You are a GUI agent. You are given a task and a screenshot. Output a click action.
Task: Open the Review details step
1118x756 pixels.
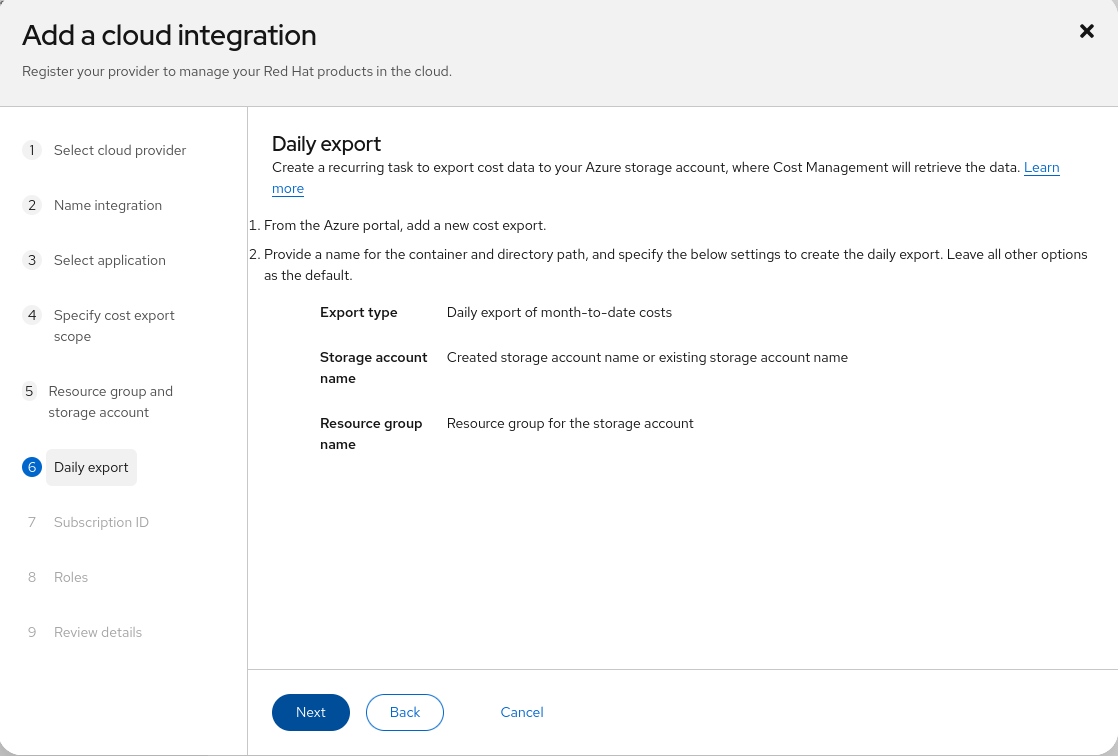[x=98, y=632]
